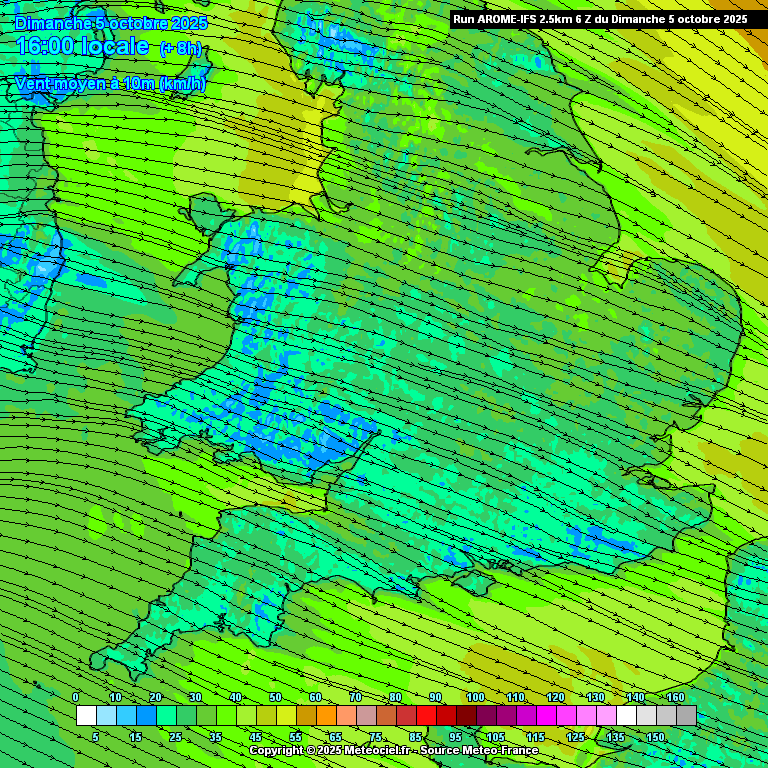Screen dimensions: 768x768
Task: Click the yellow 50–55 legend color box
Action: click(286, 716)
